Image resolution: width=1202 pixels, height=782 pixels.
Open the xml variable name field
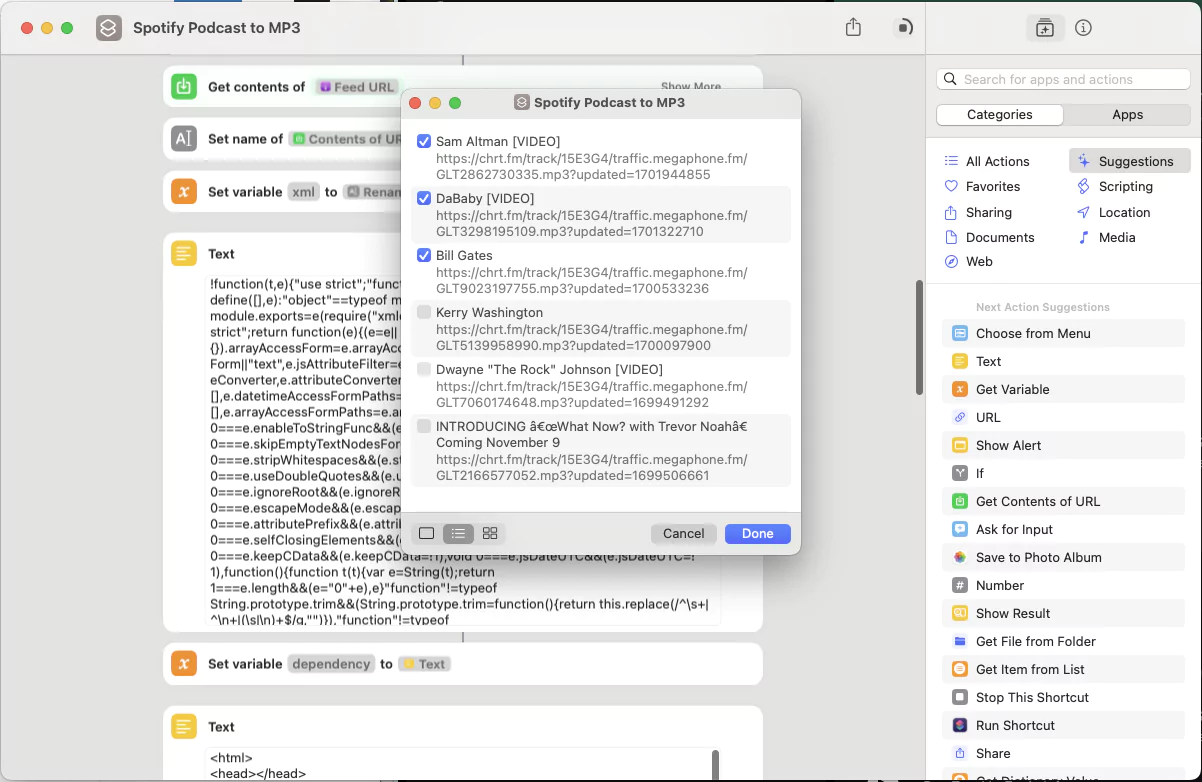[x=303, y=192]
